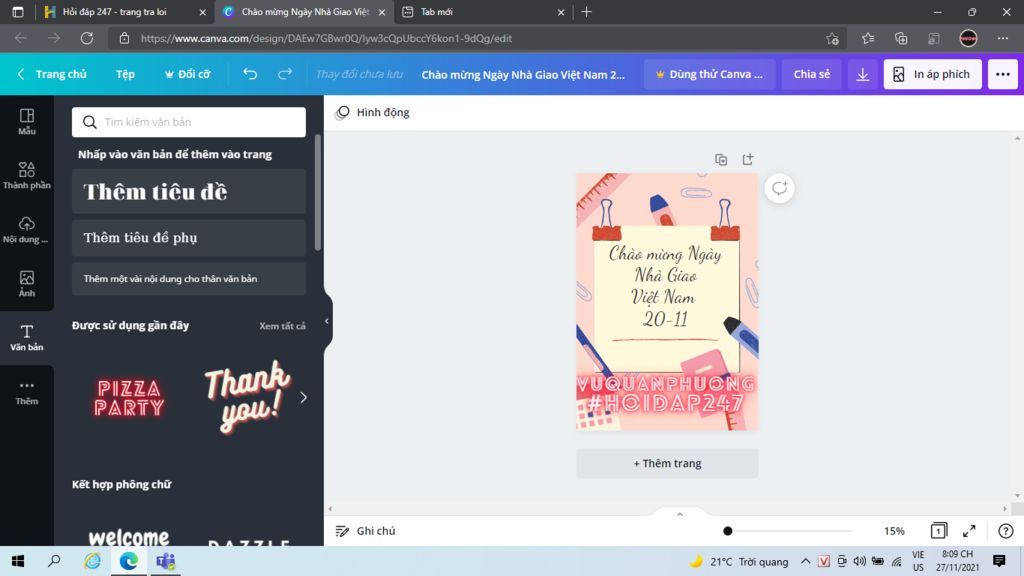Open the Đổi cỡ resize menu
The width and height of the screenshot is (1024, 576).
188,74
